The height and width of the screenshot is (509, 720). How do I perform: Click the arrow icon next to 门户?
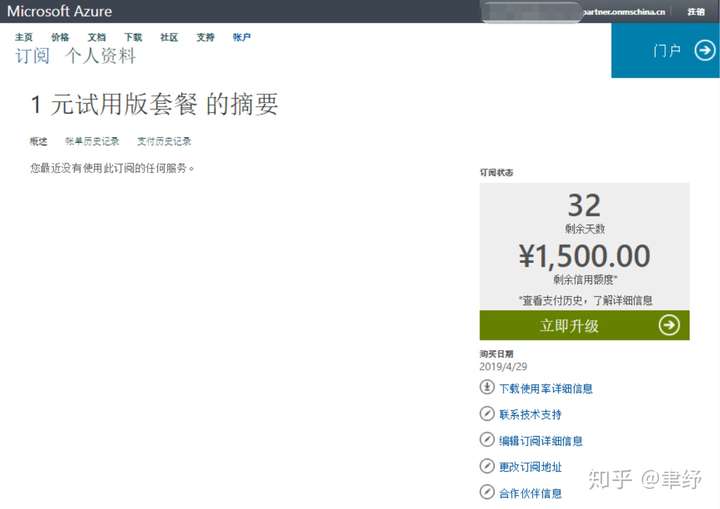point(704,50)
